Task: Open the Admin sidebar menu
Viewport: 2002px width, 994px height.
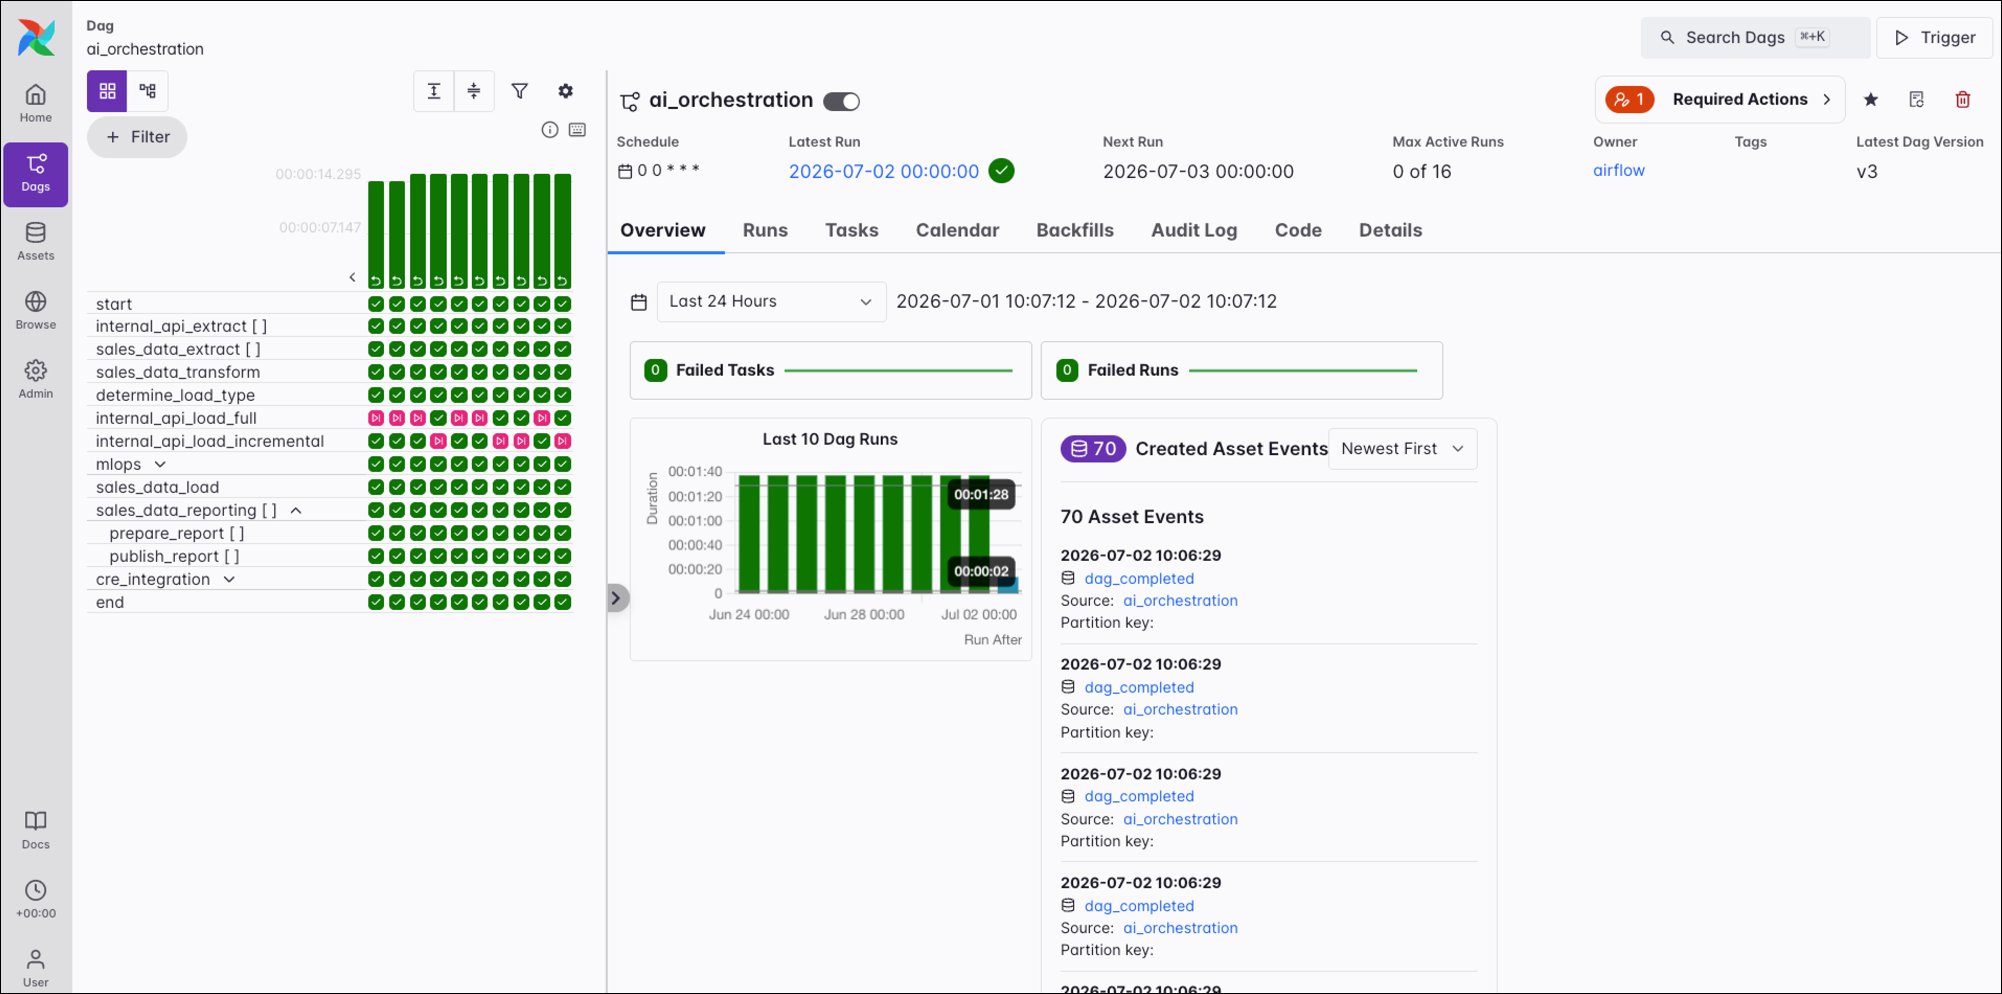Action: pos(36,380)
